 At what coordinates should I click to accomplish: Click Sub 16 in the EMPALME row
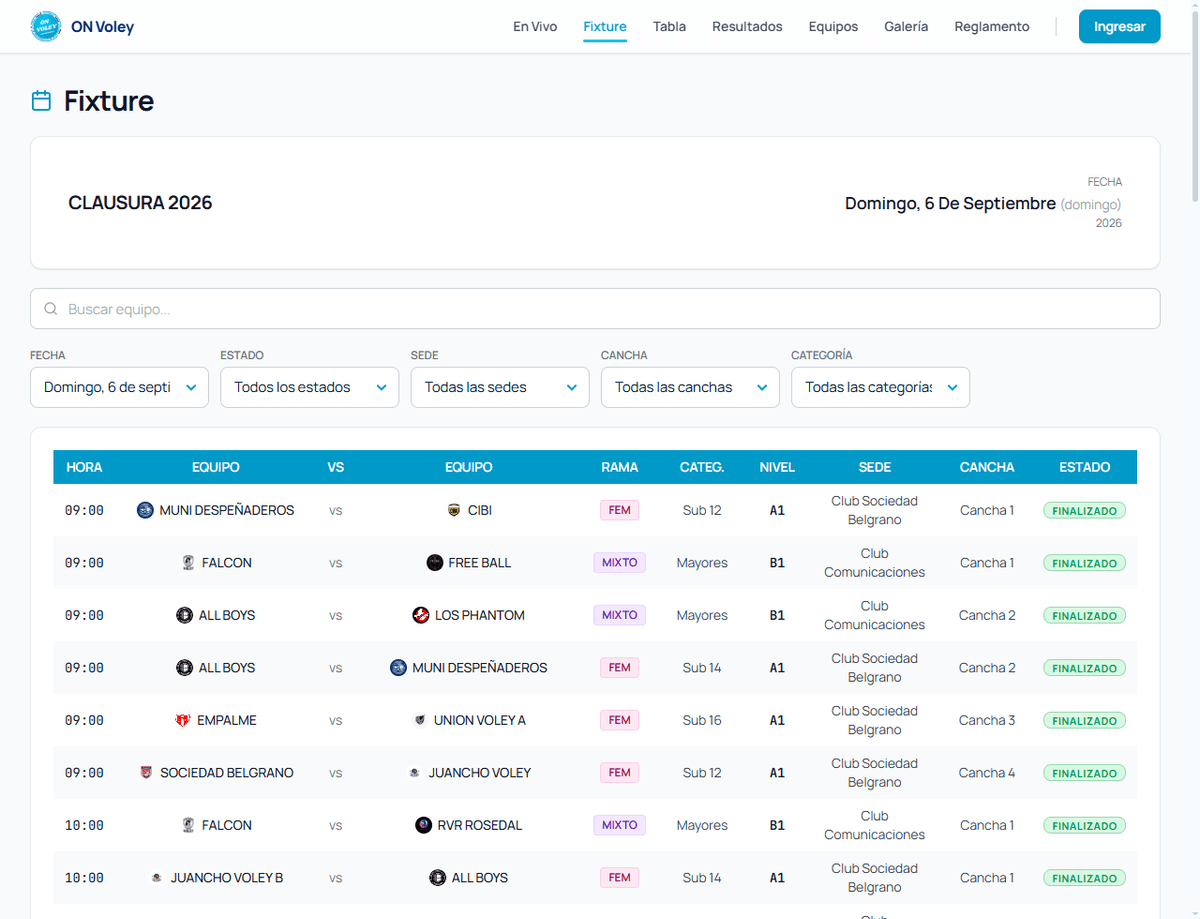702,720
